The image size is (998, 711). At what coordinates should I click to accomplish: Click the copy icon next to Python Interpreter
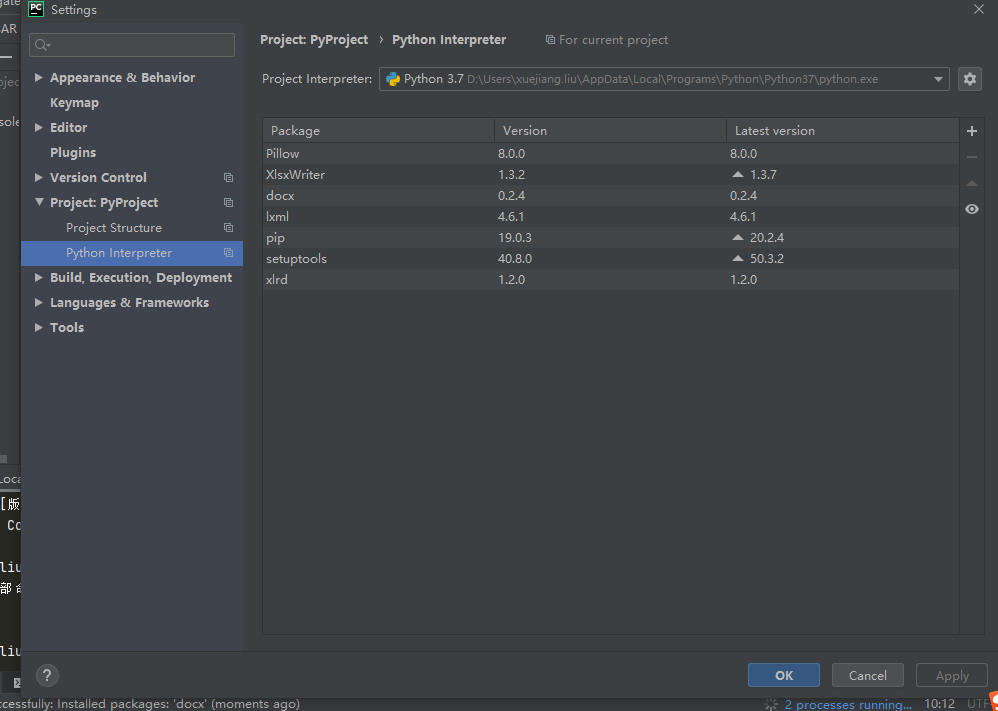click(x=228, y=253)
